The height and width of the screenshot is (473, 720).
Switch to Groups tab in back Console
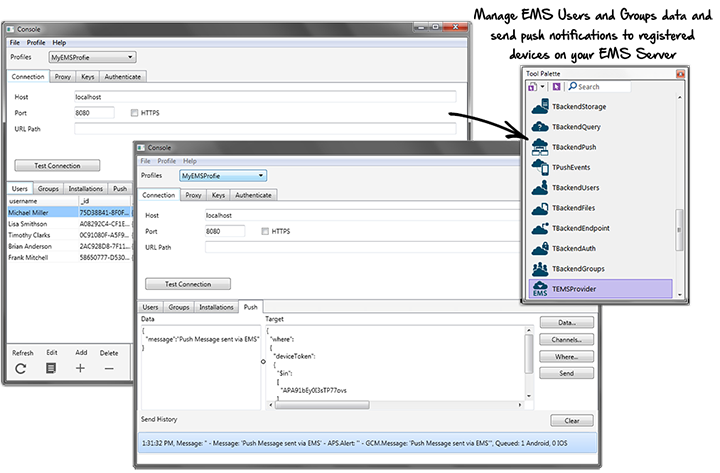pyautogui.click(x=48, y=189)
